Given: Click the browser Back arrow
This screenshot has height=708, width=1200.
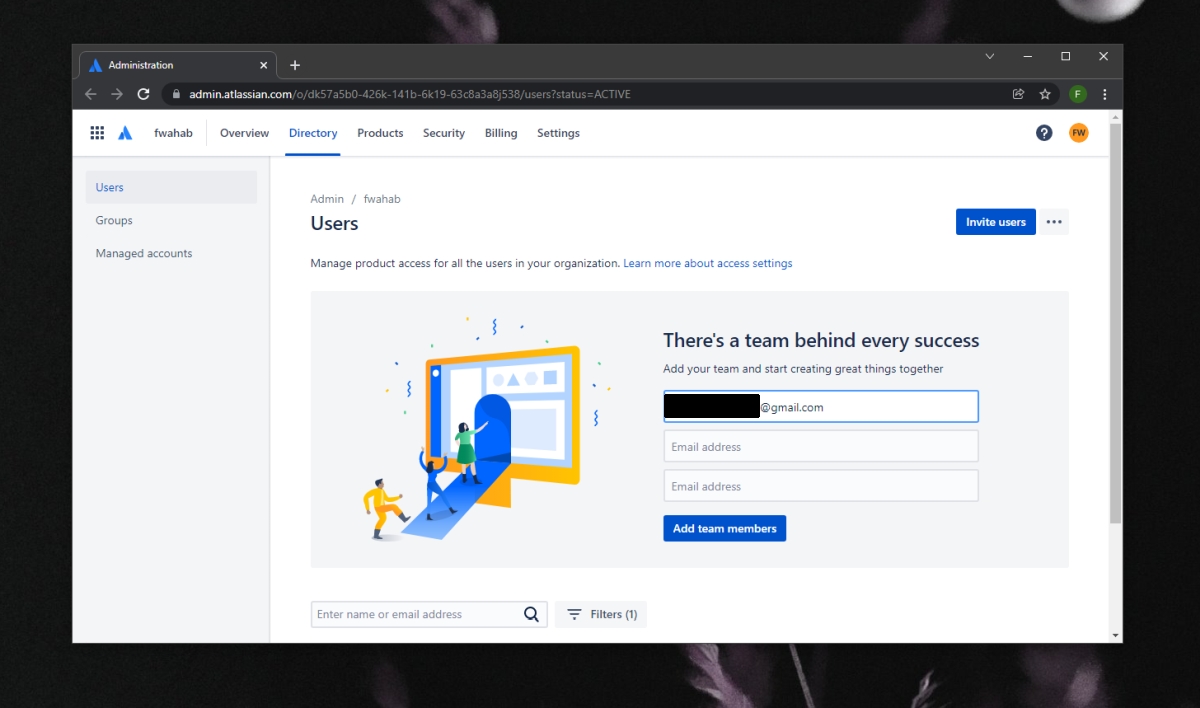Looking at the screenshot, I should pyautogui.click(x=90, y=94).
